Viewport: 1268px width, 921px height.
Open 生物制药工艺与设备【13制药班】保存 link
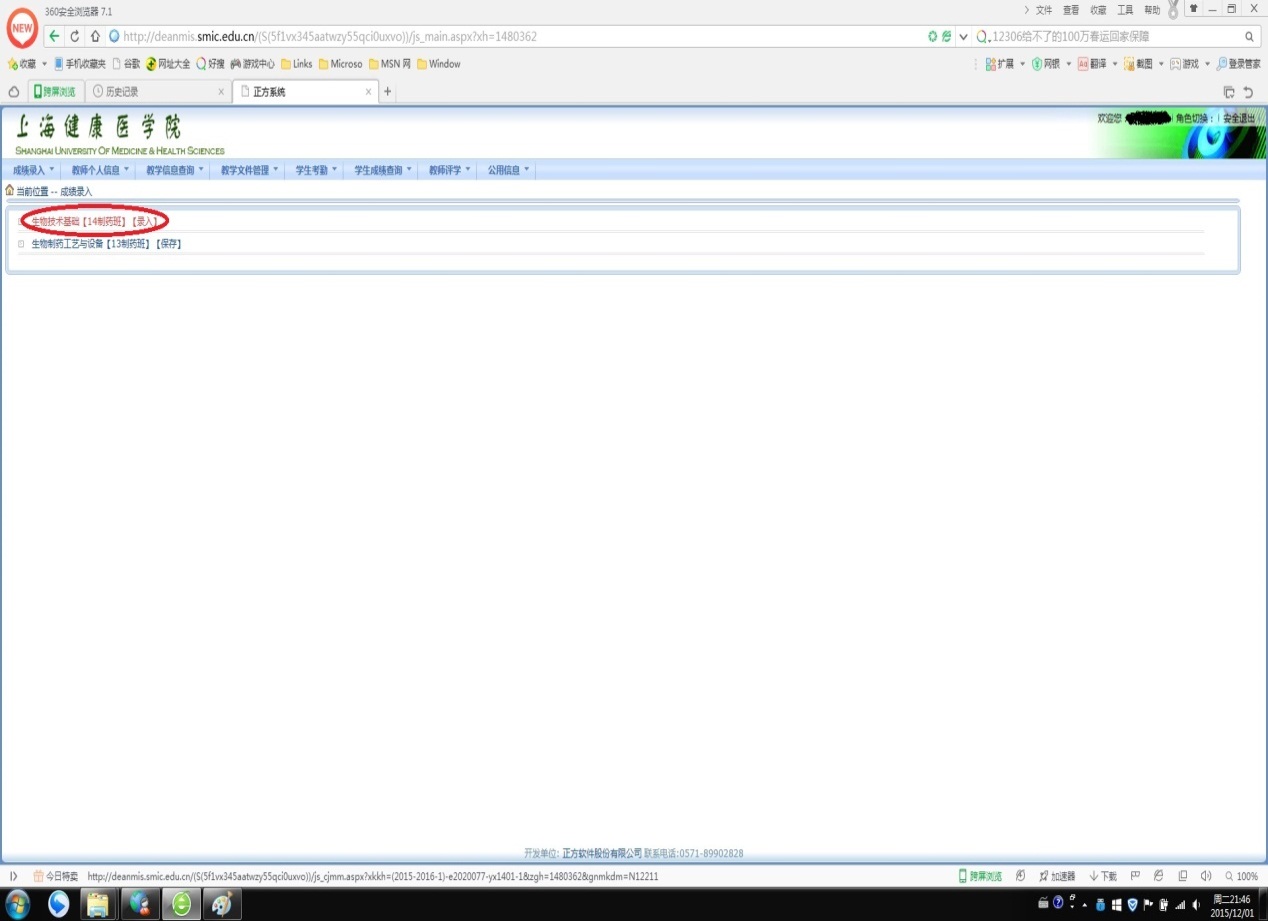pyautogui.click(x=106, y=244)
